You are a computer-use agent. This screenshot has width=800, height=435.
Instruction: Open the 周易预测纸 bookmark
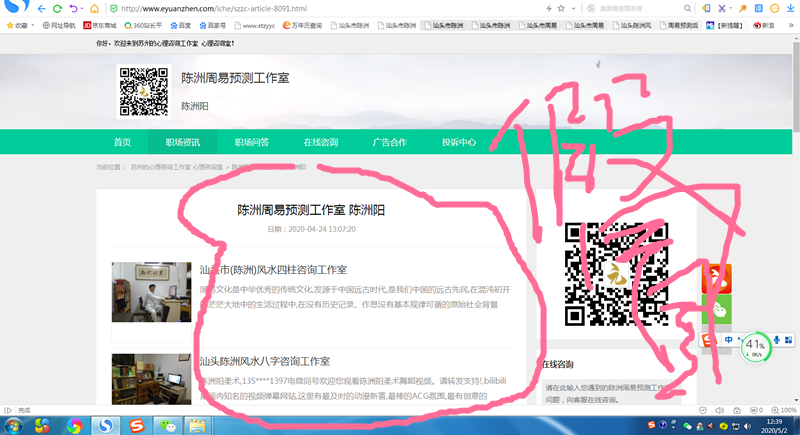pyautogui.click(x=679, y=25)
